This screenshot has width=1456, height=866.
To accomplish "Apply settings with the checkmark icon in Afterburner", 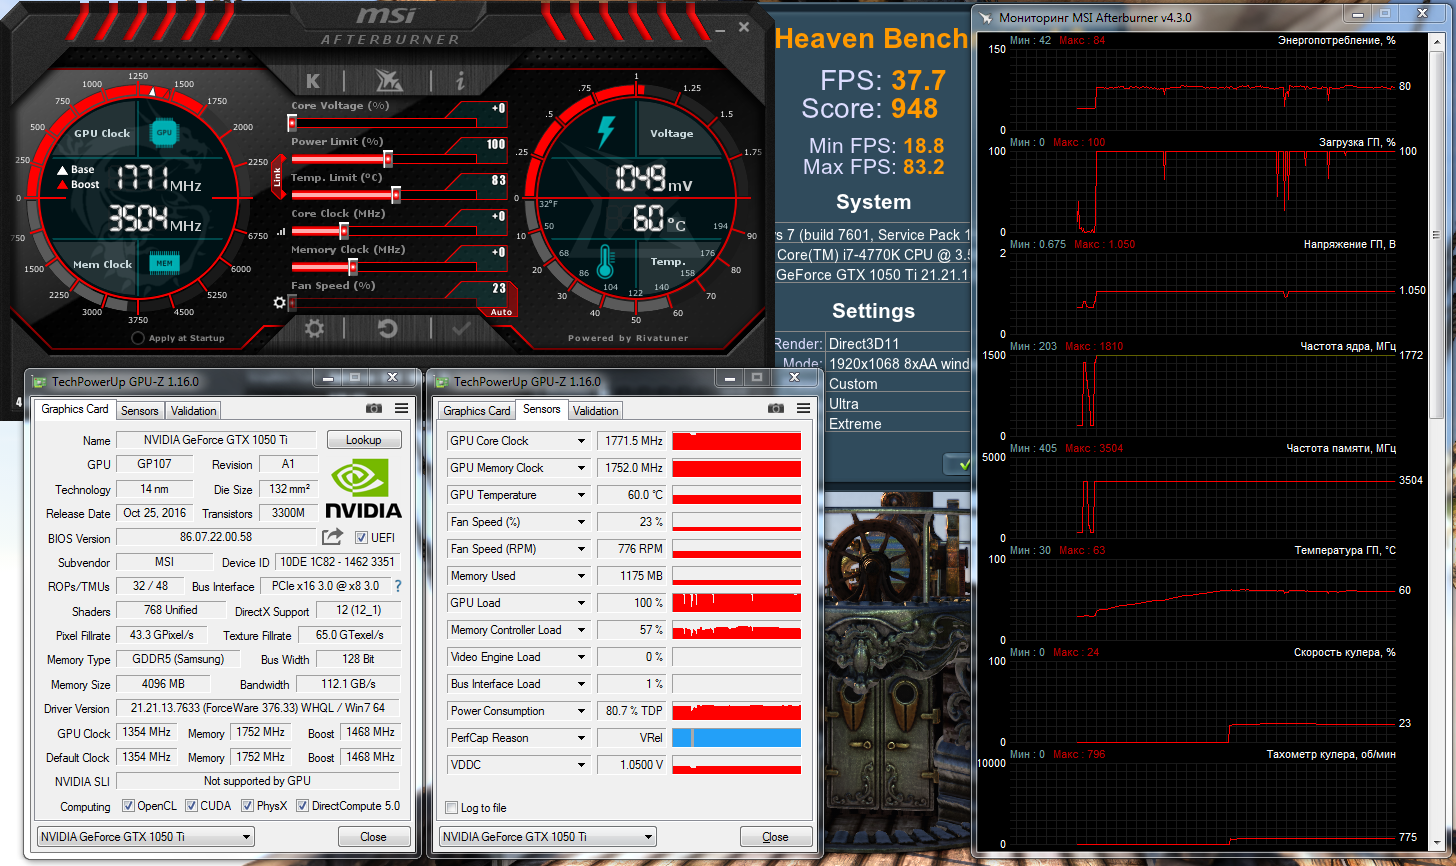I will click(461, 328).
